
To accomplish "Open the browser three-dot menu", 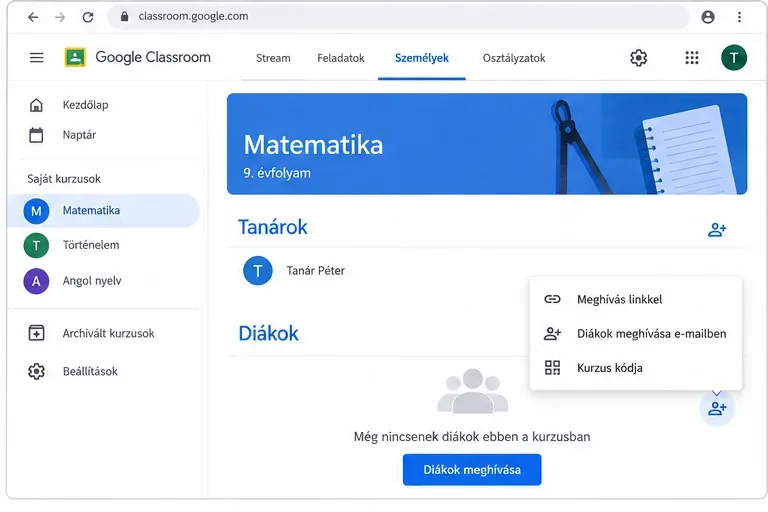I will point(739,17).
